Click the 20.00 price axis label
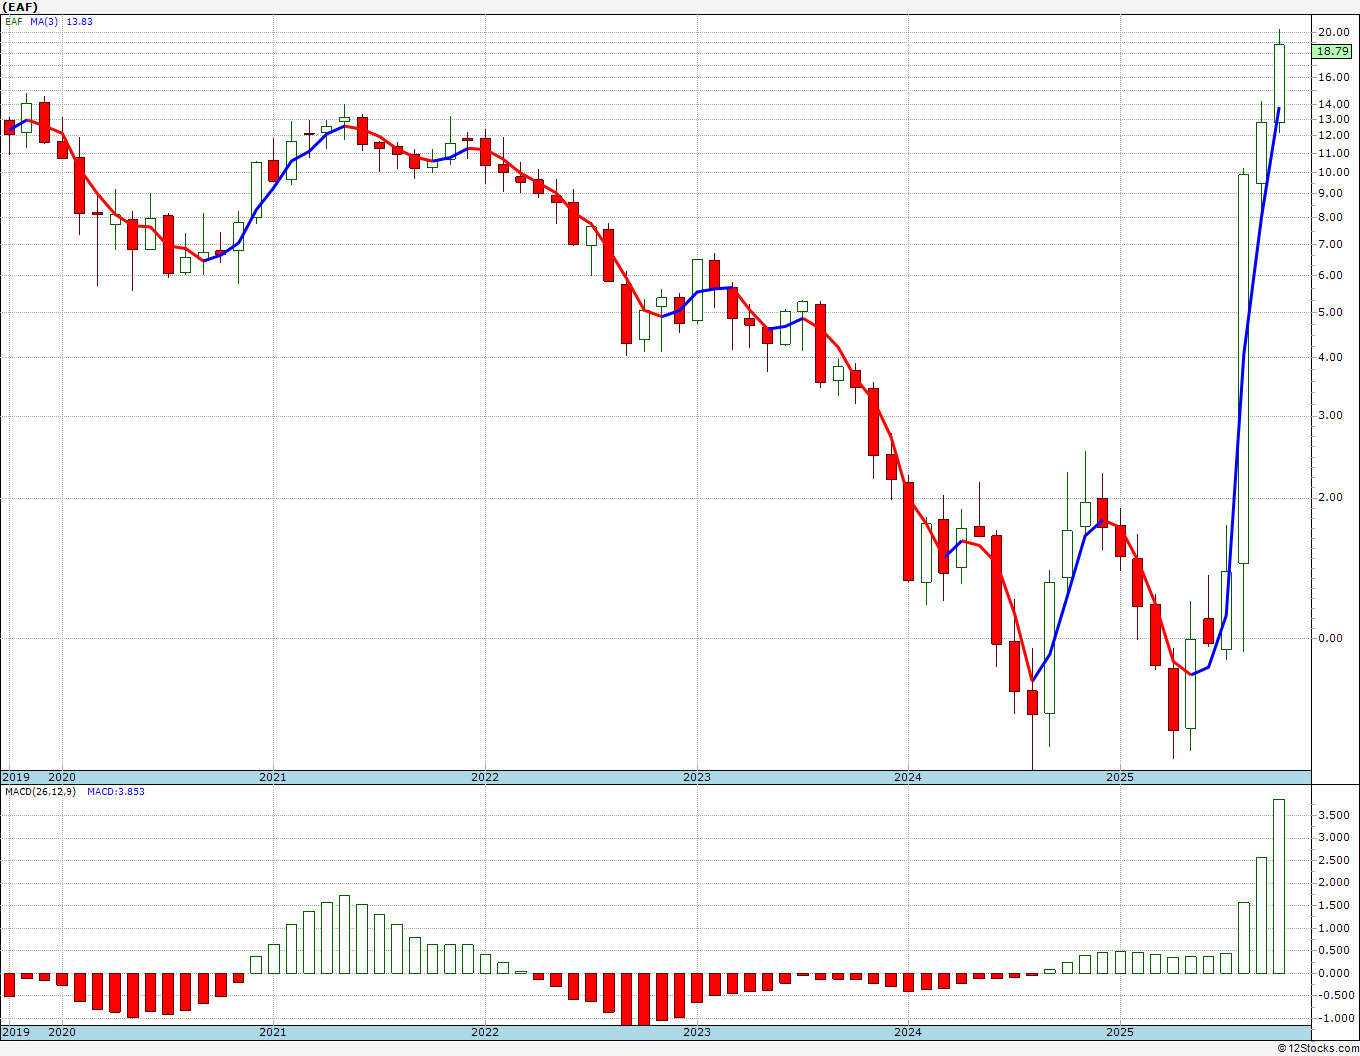 coord(1333,32)
